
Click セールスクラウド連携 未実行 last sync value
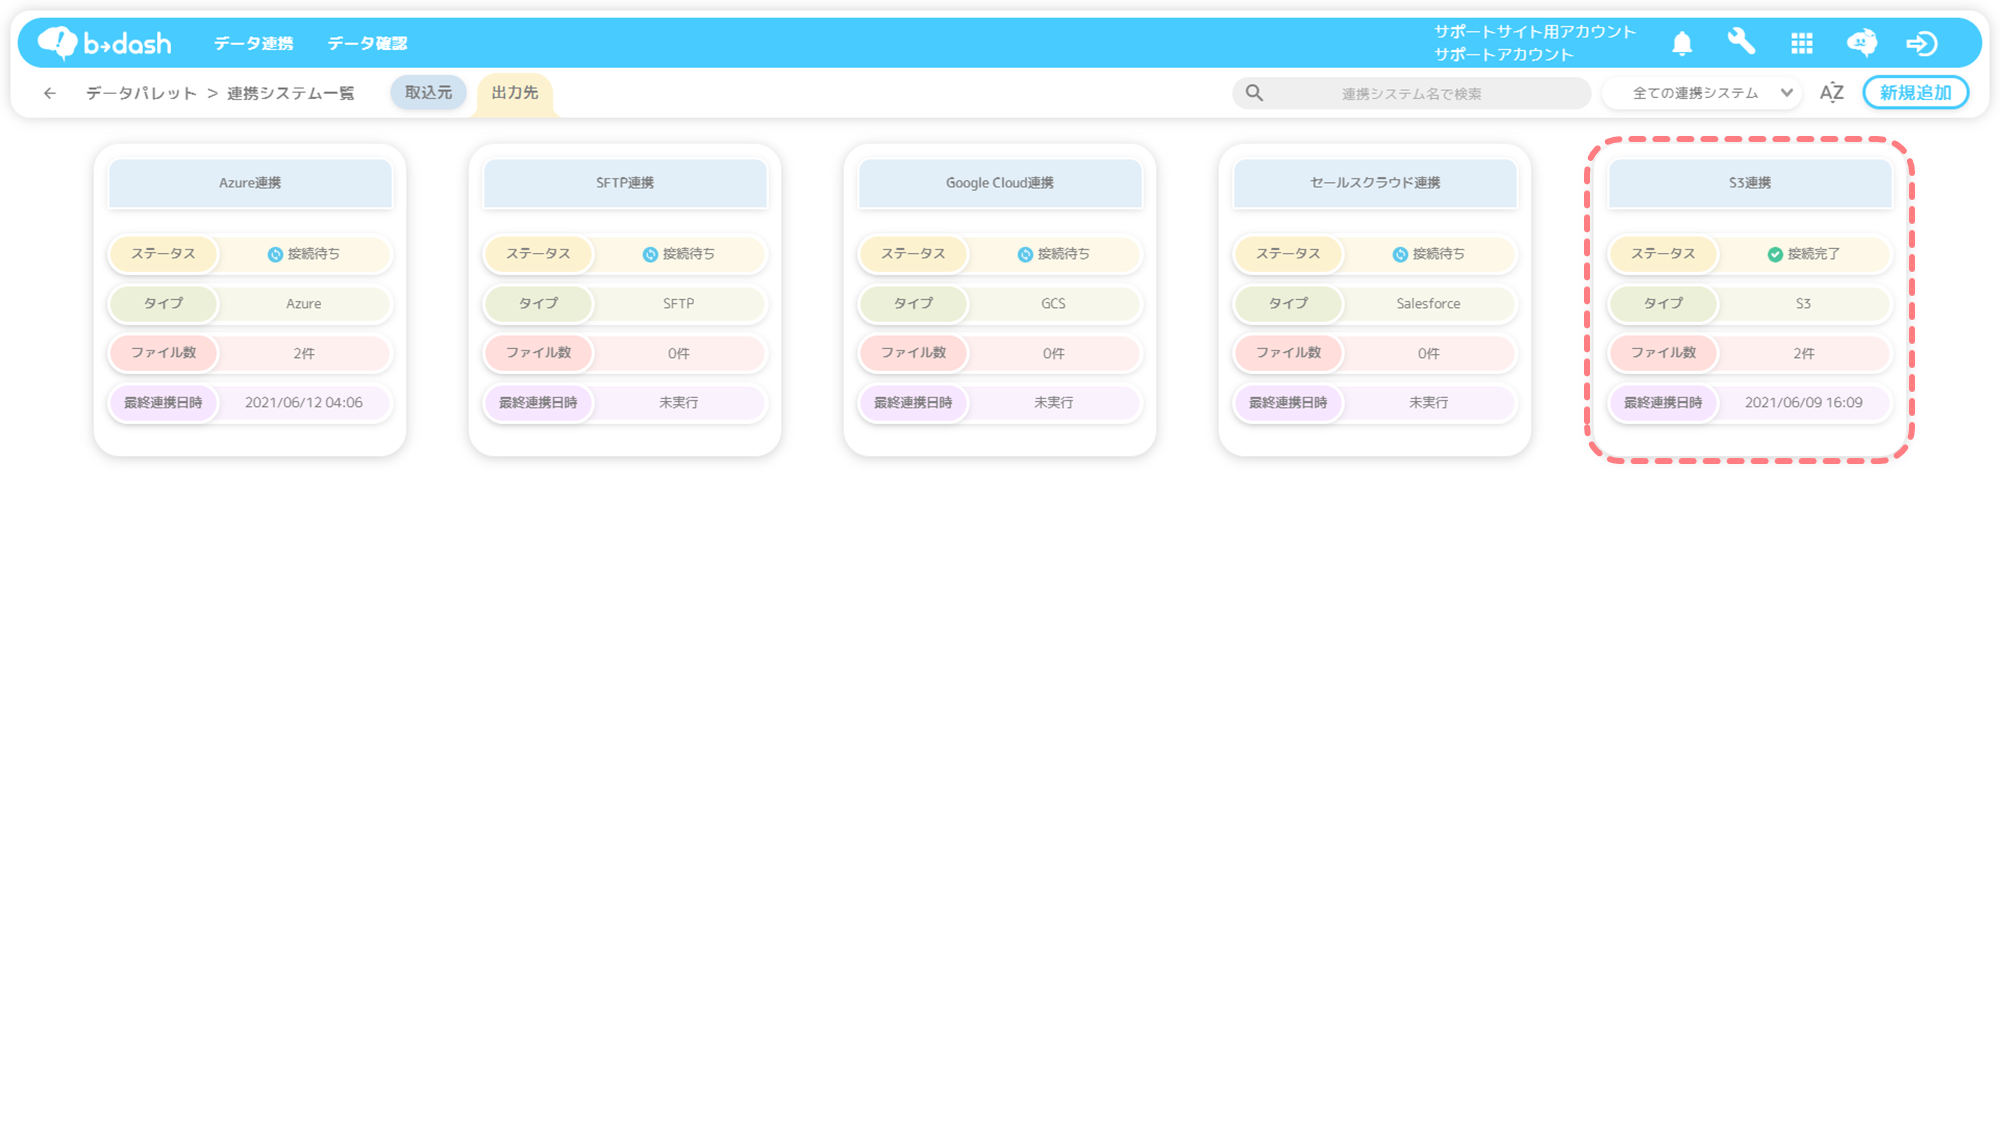[1428, 403]
